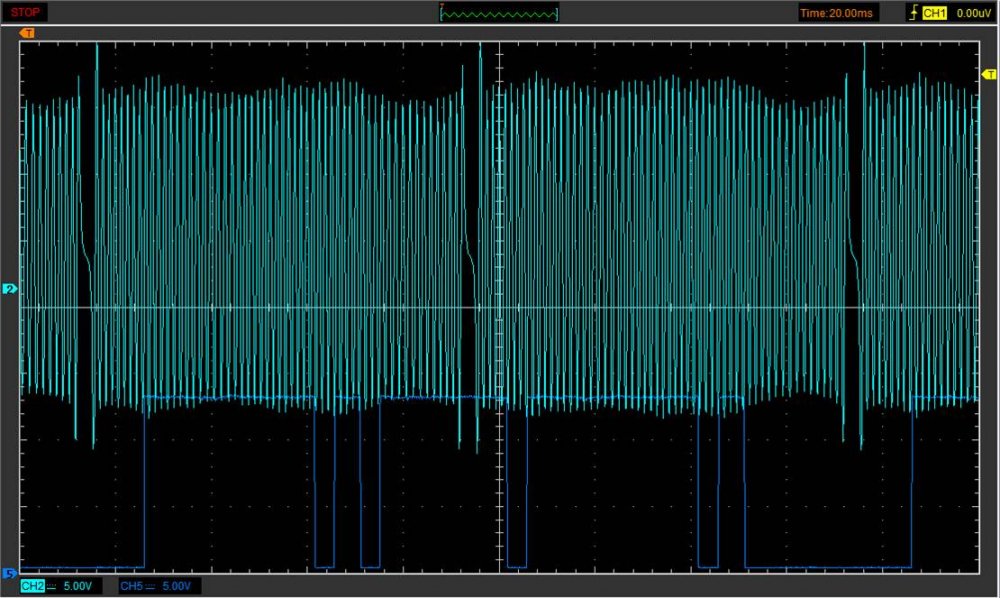Viewport: 1000px width, 598px height.
Task: Open the CH2 5.00V vertical scale setting
Action: click(x=78, y=586)
